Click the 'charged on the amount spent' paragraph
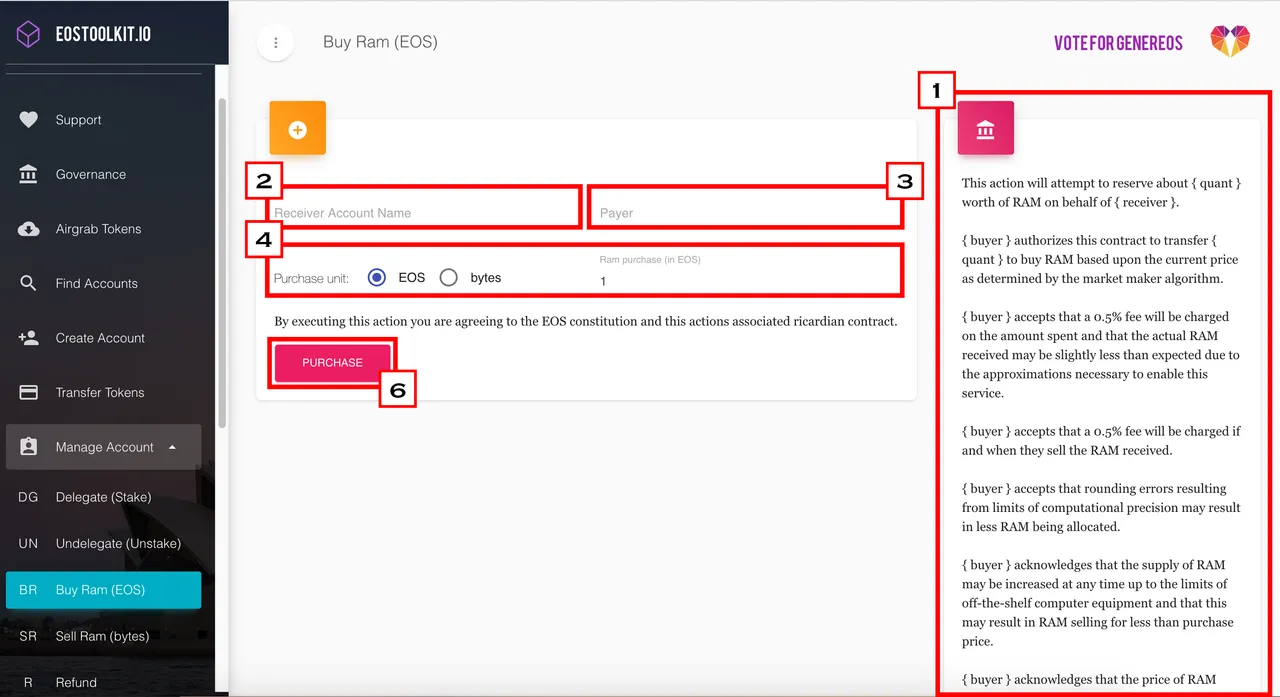 tap(1101, 355)
